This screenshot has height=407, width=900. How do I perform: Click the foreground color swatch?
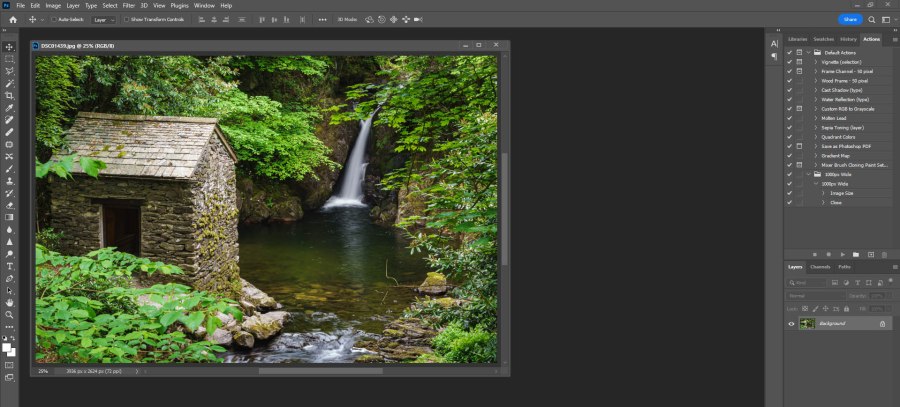point(8,347)
